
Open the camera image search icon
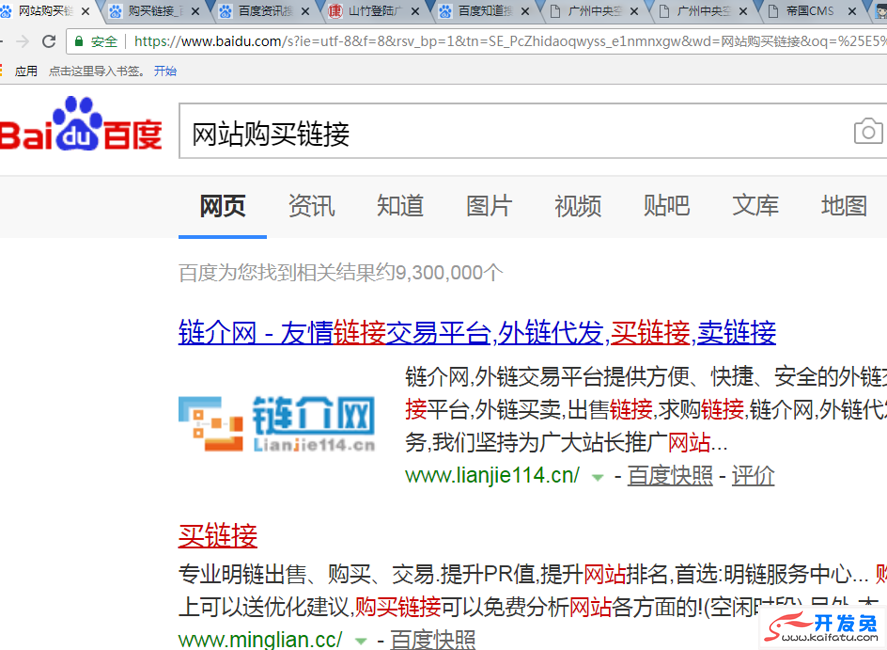tap(868, 131)
